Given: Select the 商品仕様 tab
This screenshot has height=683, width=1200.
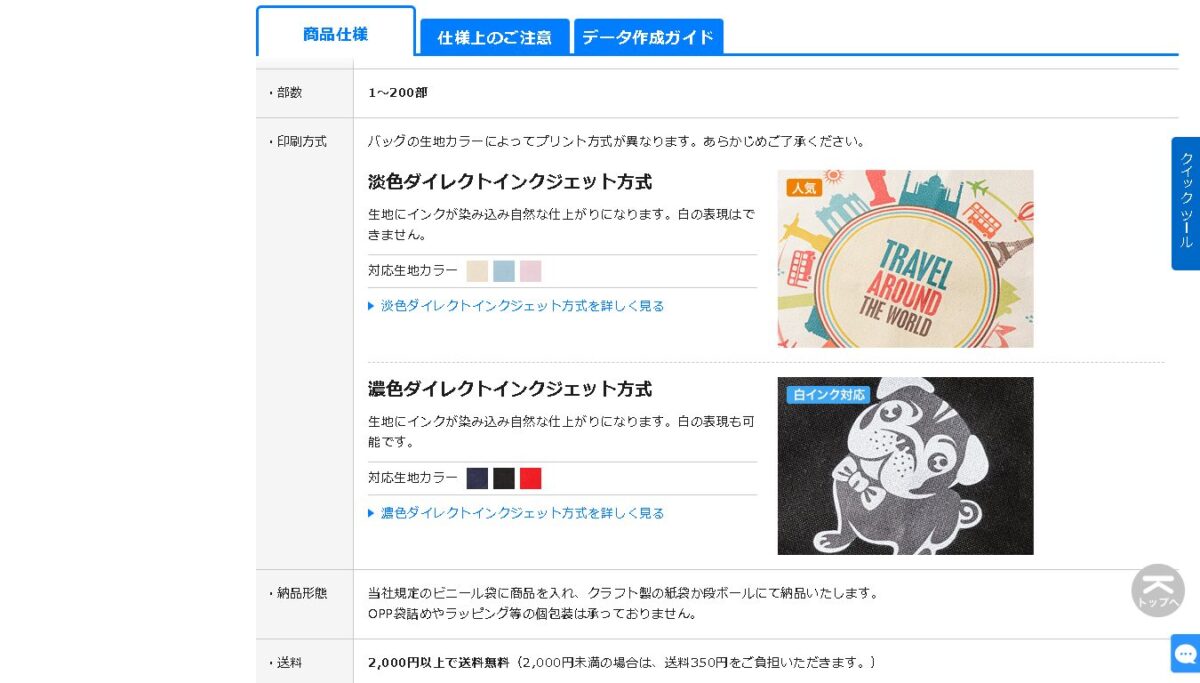Looking at the screenshot, I should 336,33.
